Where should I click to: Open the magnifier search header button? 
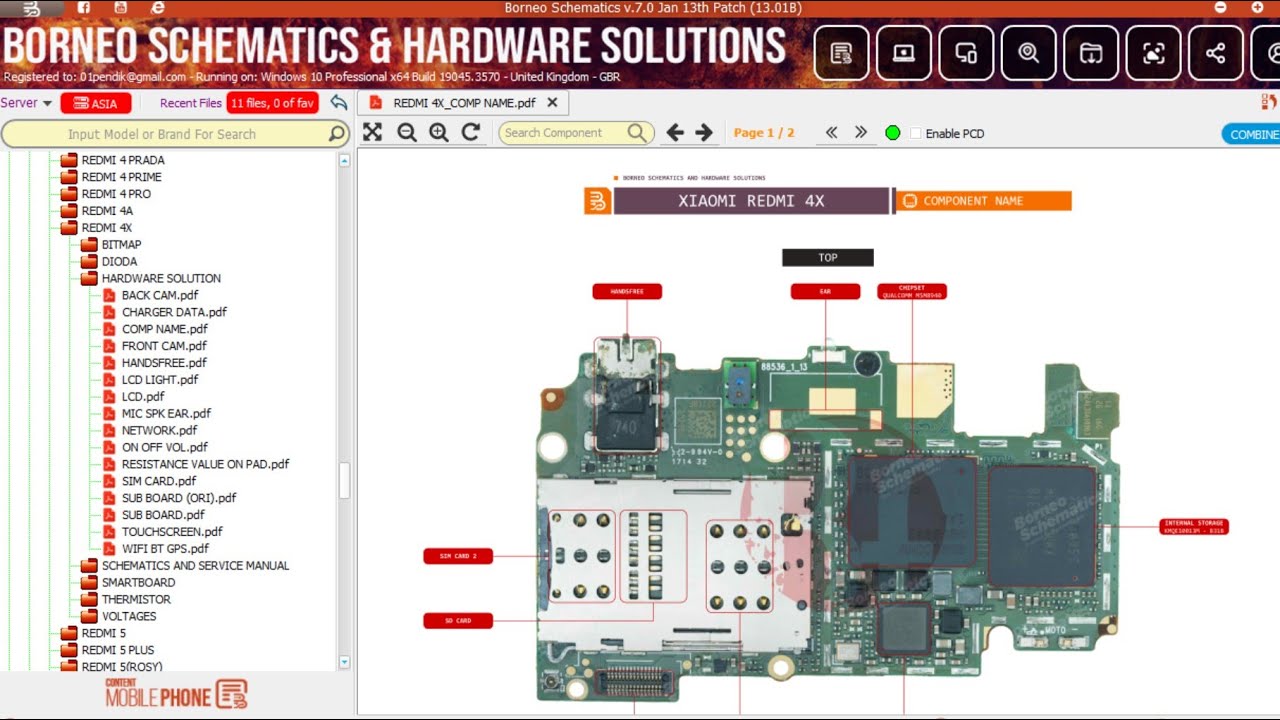coord(1029,53)
